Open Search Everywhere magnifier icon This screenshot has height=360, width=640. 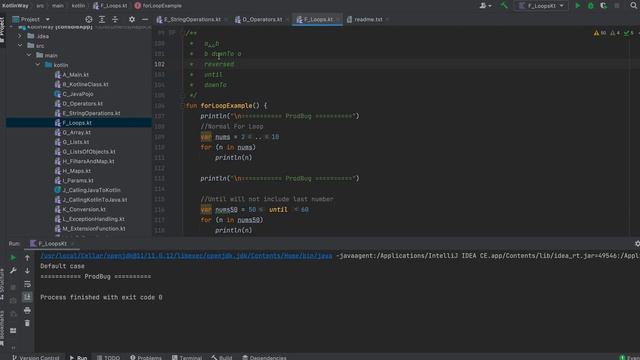(x=633, y=6)
